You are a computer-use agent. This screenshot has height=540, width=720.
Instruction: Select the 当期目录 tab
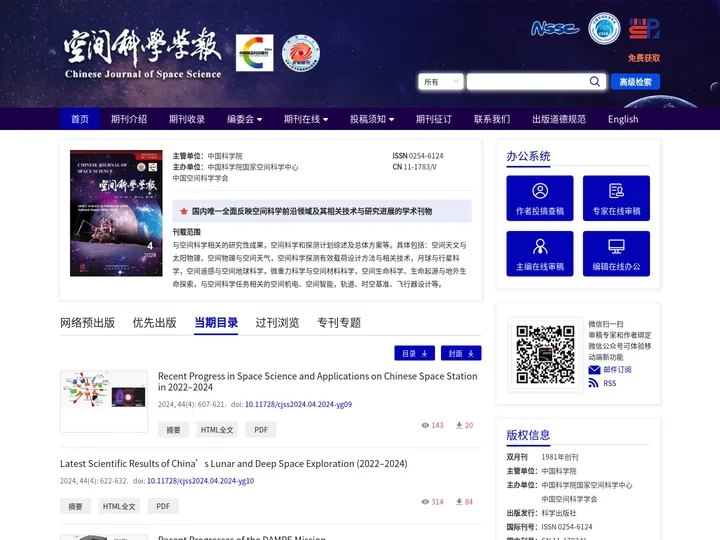(x=216, y=322)
